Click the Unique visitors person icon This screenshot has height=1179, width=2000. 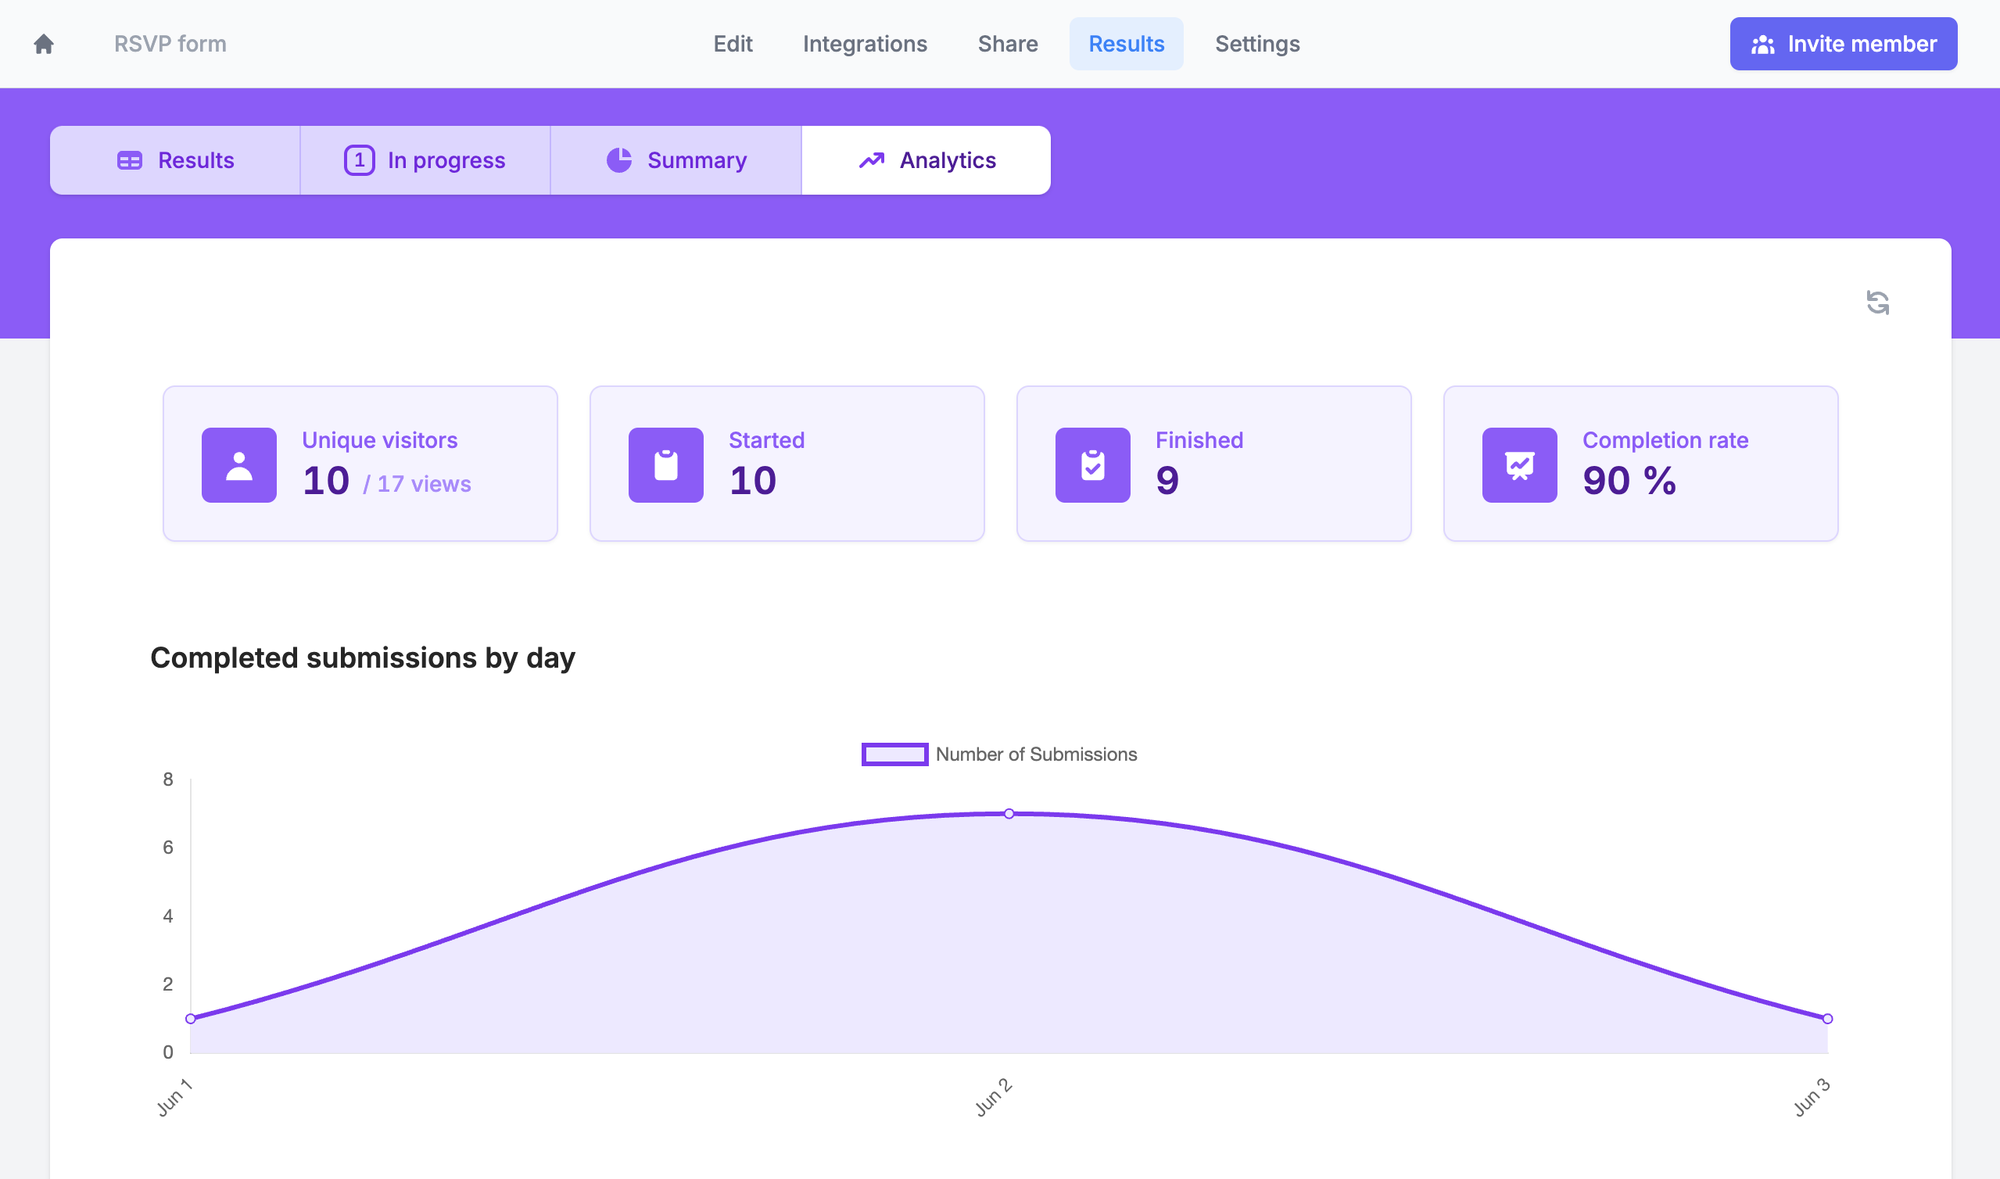[x=239, y=465]
